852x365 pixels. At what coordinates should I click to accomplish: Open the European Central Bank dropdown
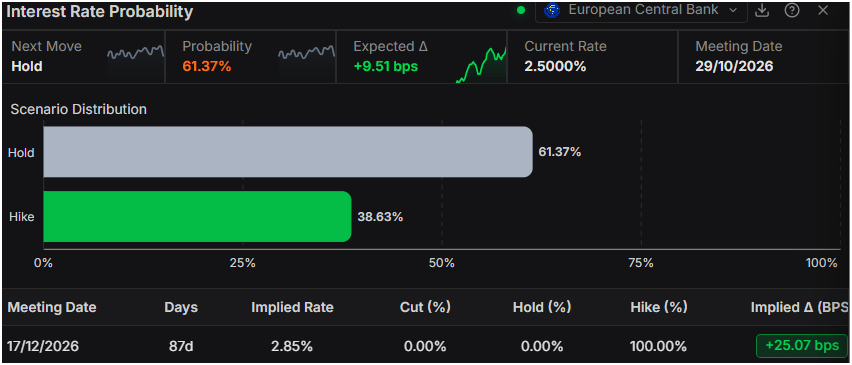(x=641, y=10)
